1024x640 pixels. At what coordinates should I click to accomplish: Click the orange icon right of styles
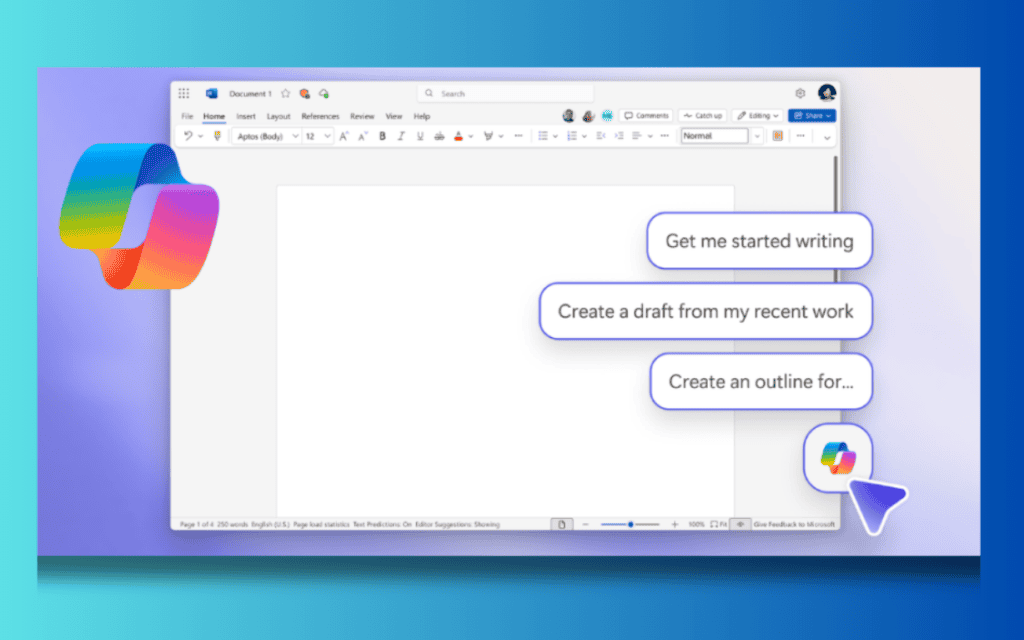pyautogui.click(x=777, y=136)
